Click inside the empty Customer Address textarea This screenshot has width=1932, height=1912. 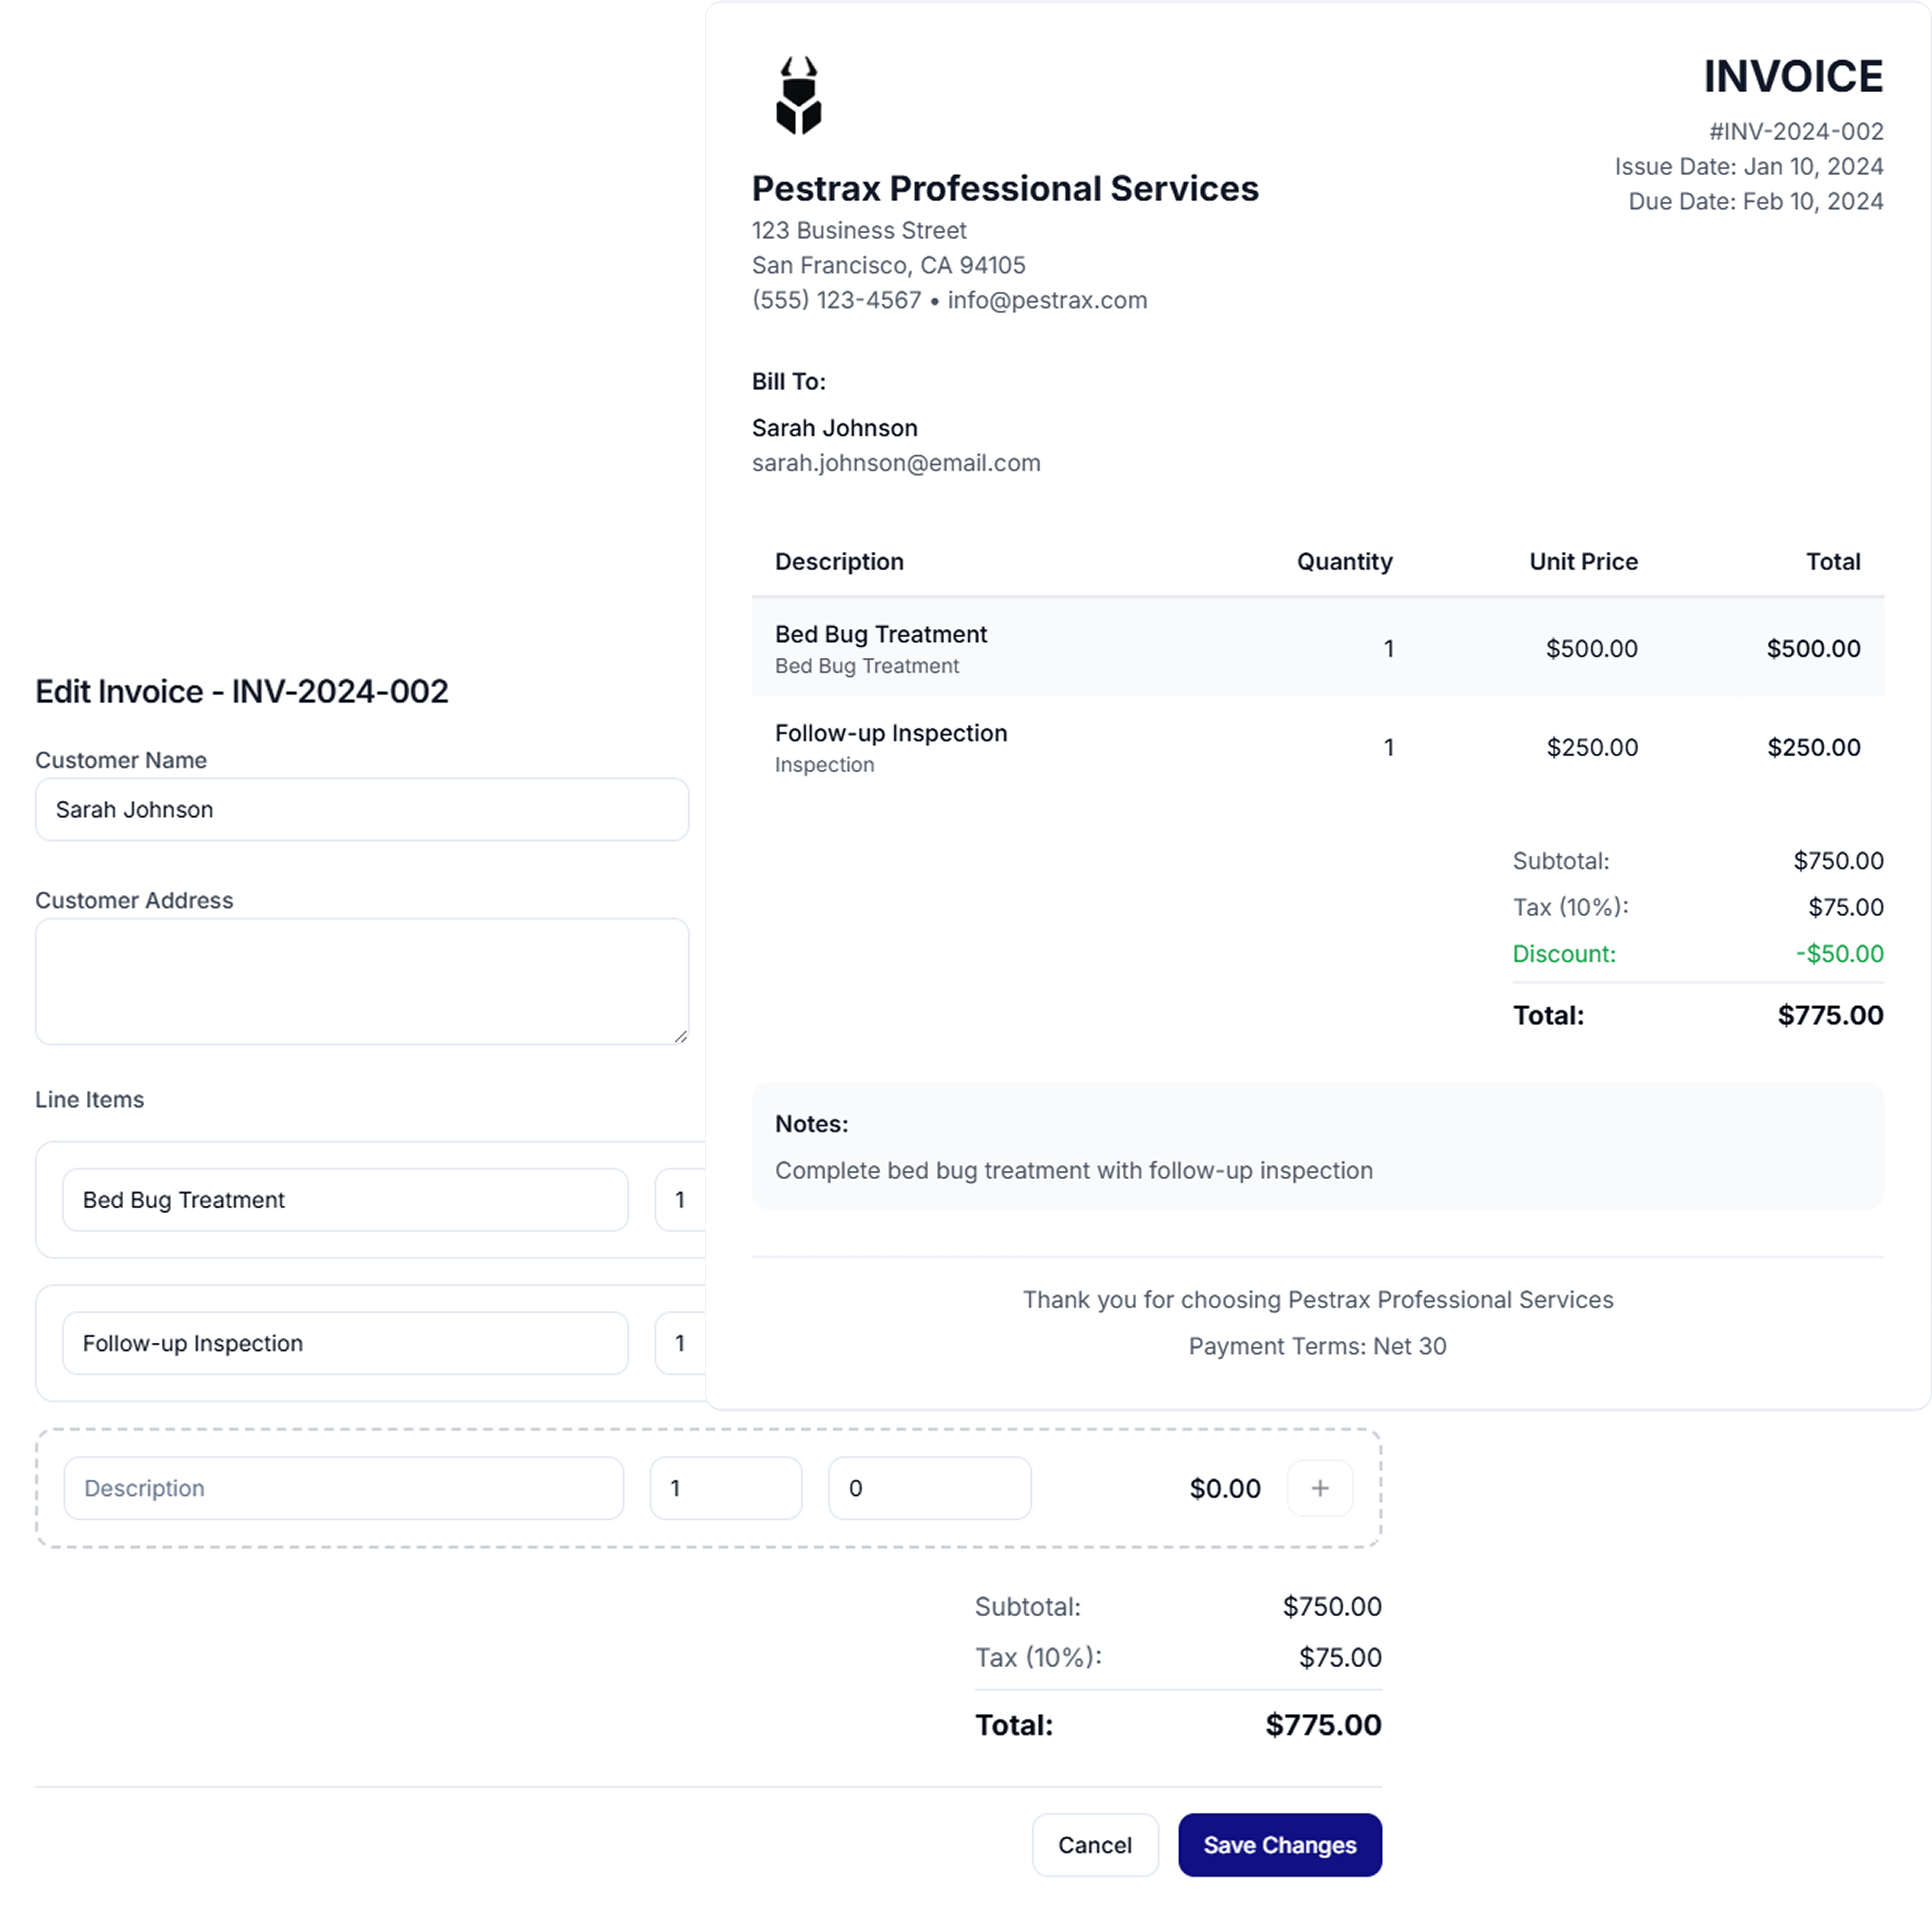(x=362, y=980)
